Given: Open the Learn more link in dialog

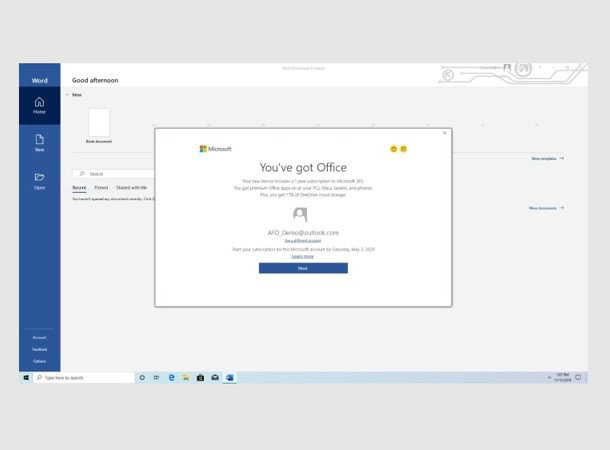Looking at the screenshot, I should (302, 256).
